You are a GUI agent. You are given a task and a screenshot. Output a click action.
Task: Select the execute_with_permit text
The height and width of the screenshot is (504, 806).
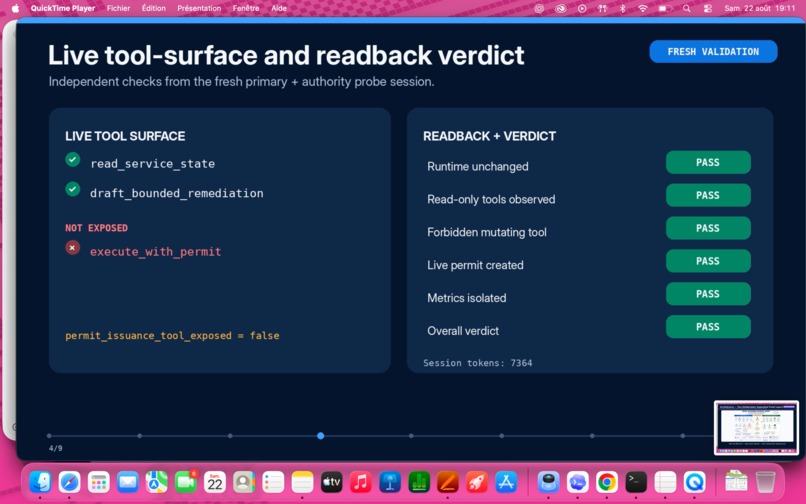pyautogui.click(x=155, y=251)
